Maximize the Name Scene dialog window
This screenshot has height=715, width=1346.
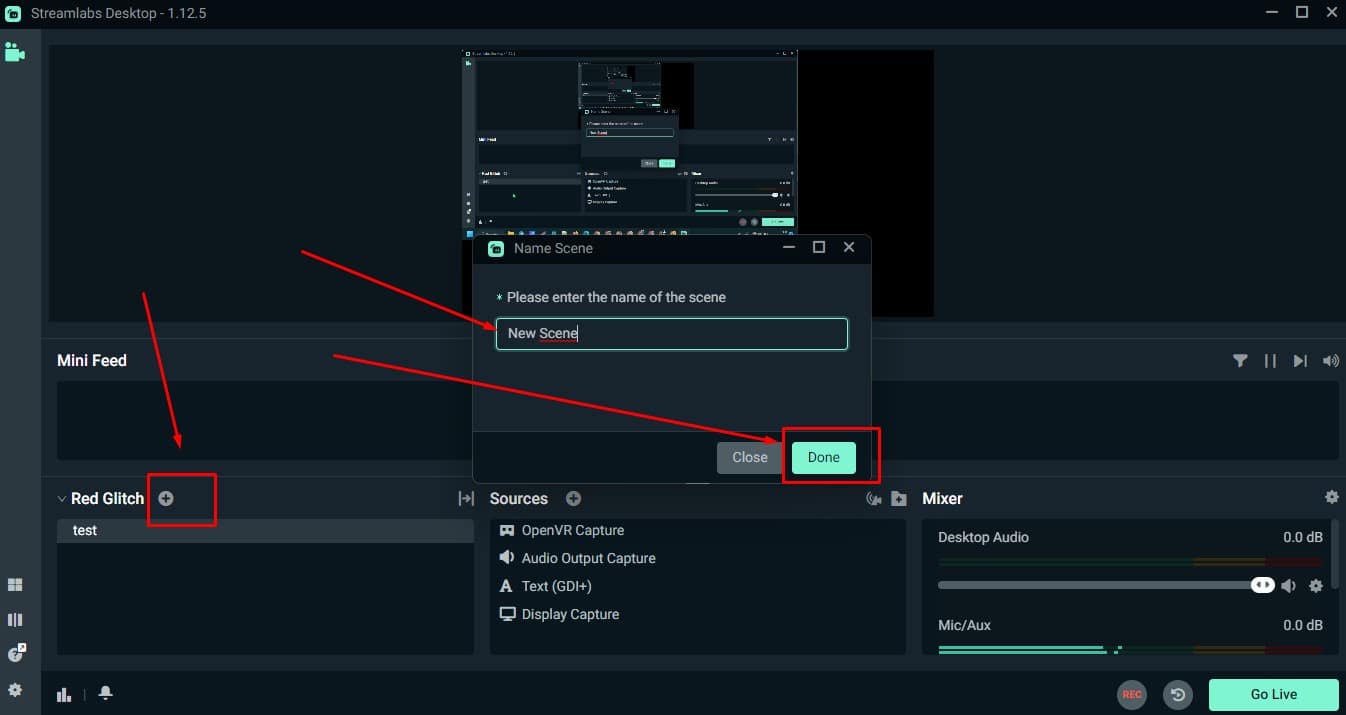click(819, 247)
